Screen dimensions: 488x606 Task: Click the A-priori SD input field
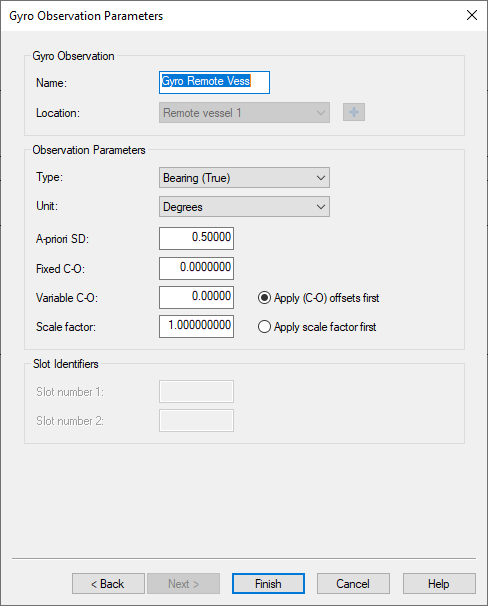[196, 238]
